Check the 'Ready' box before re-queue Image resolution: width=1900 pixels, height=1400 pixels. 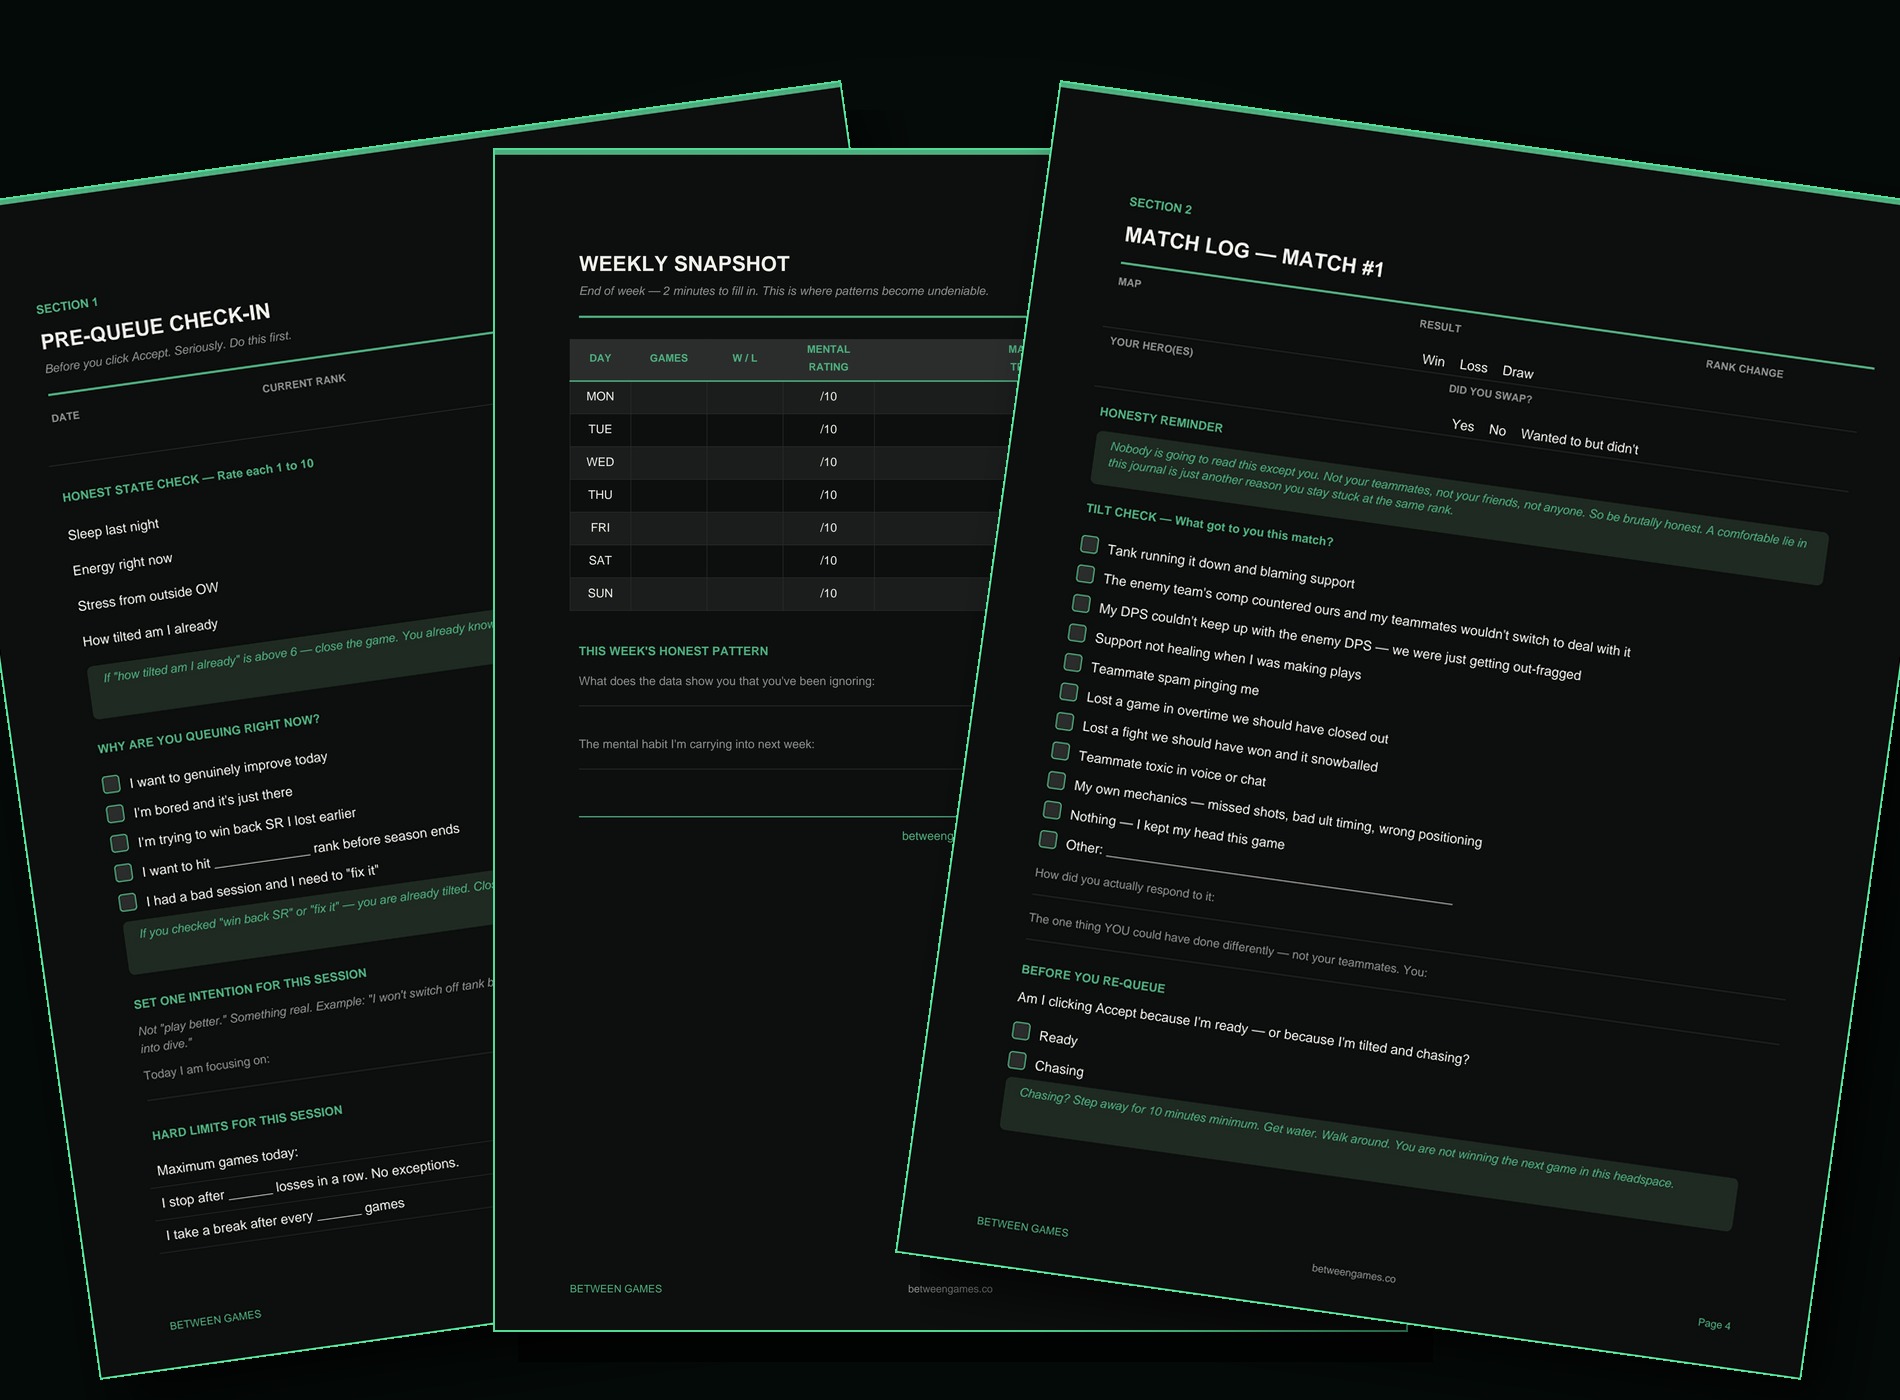1021,1030
